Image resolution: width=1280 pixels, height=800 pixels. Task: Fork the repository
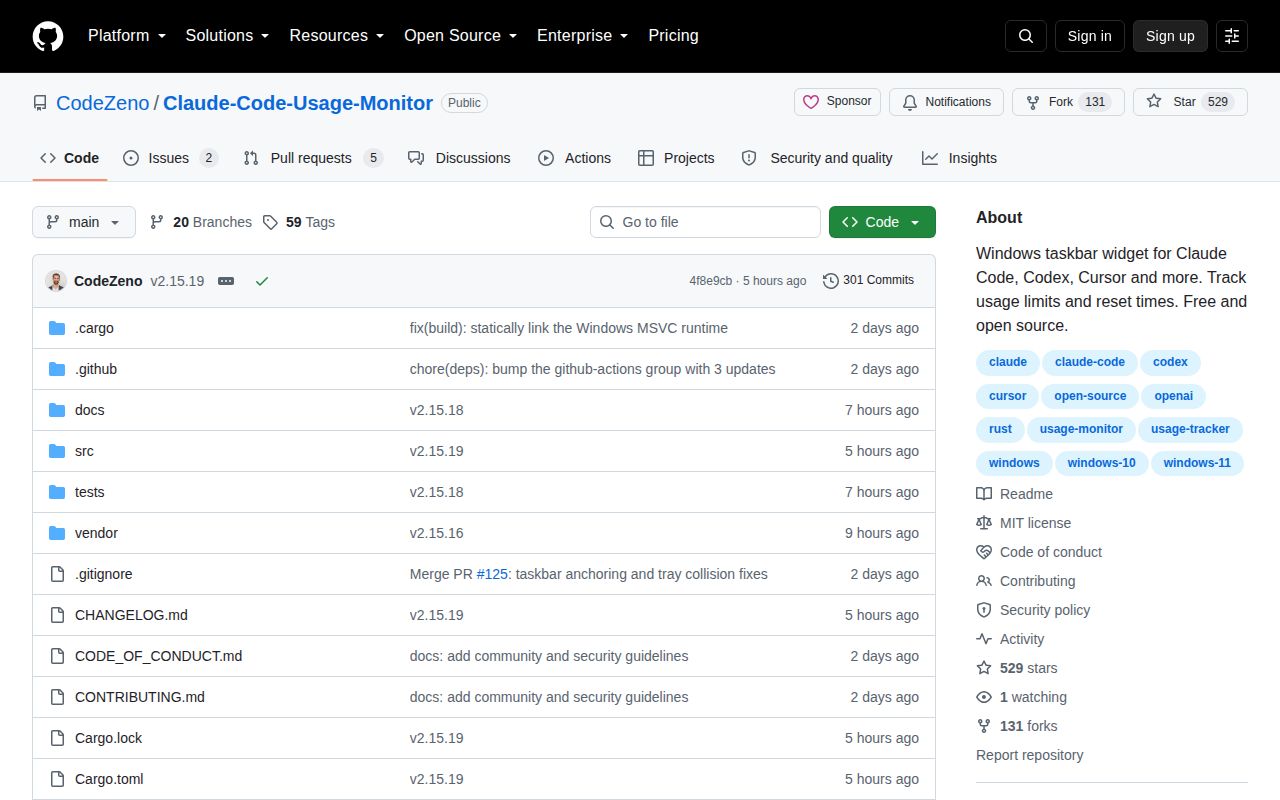click(1068, 102)
